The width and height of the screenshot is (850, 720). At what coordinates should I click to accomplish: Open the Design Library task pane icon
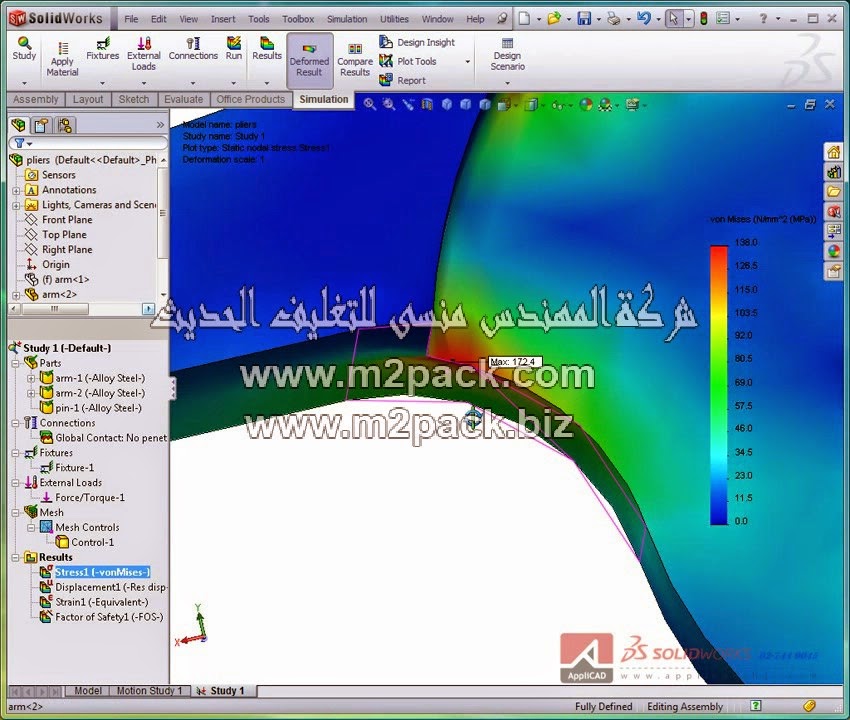(833, 172)
